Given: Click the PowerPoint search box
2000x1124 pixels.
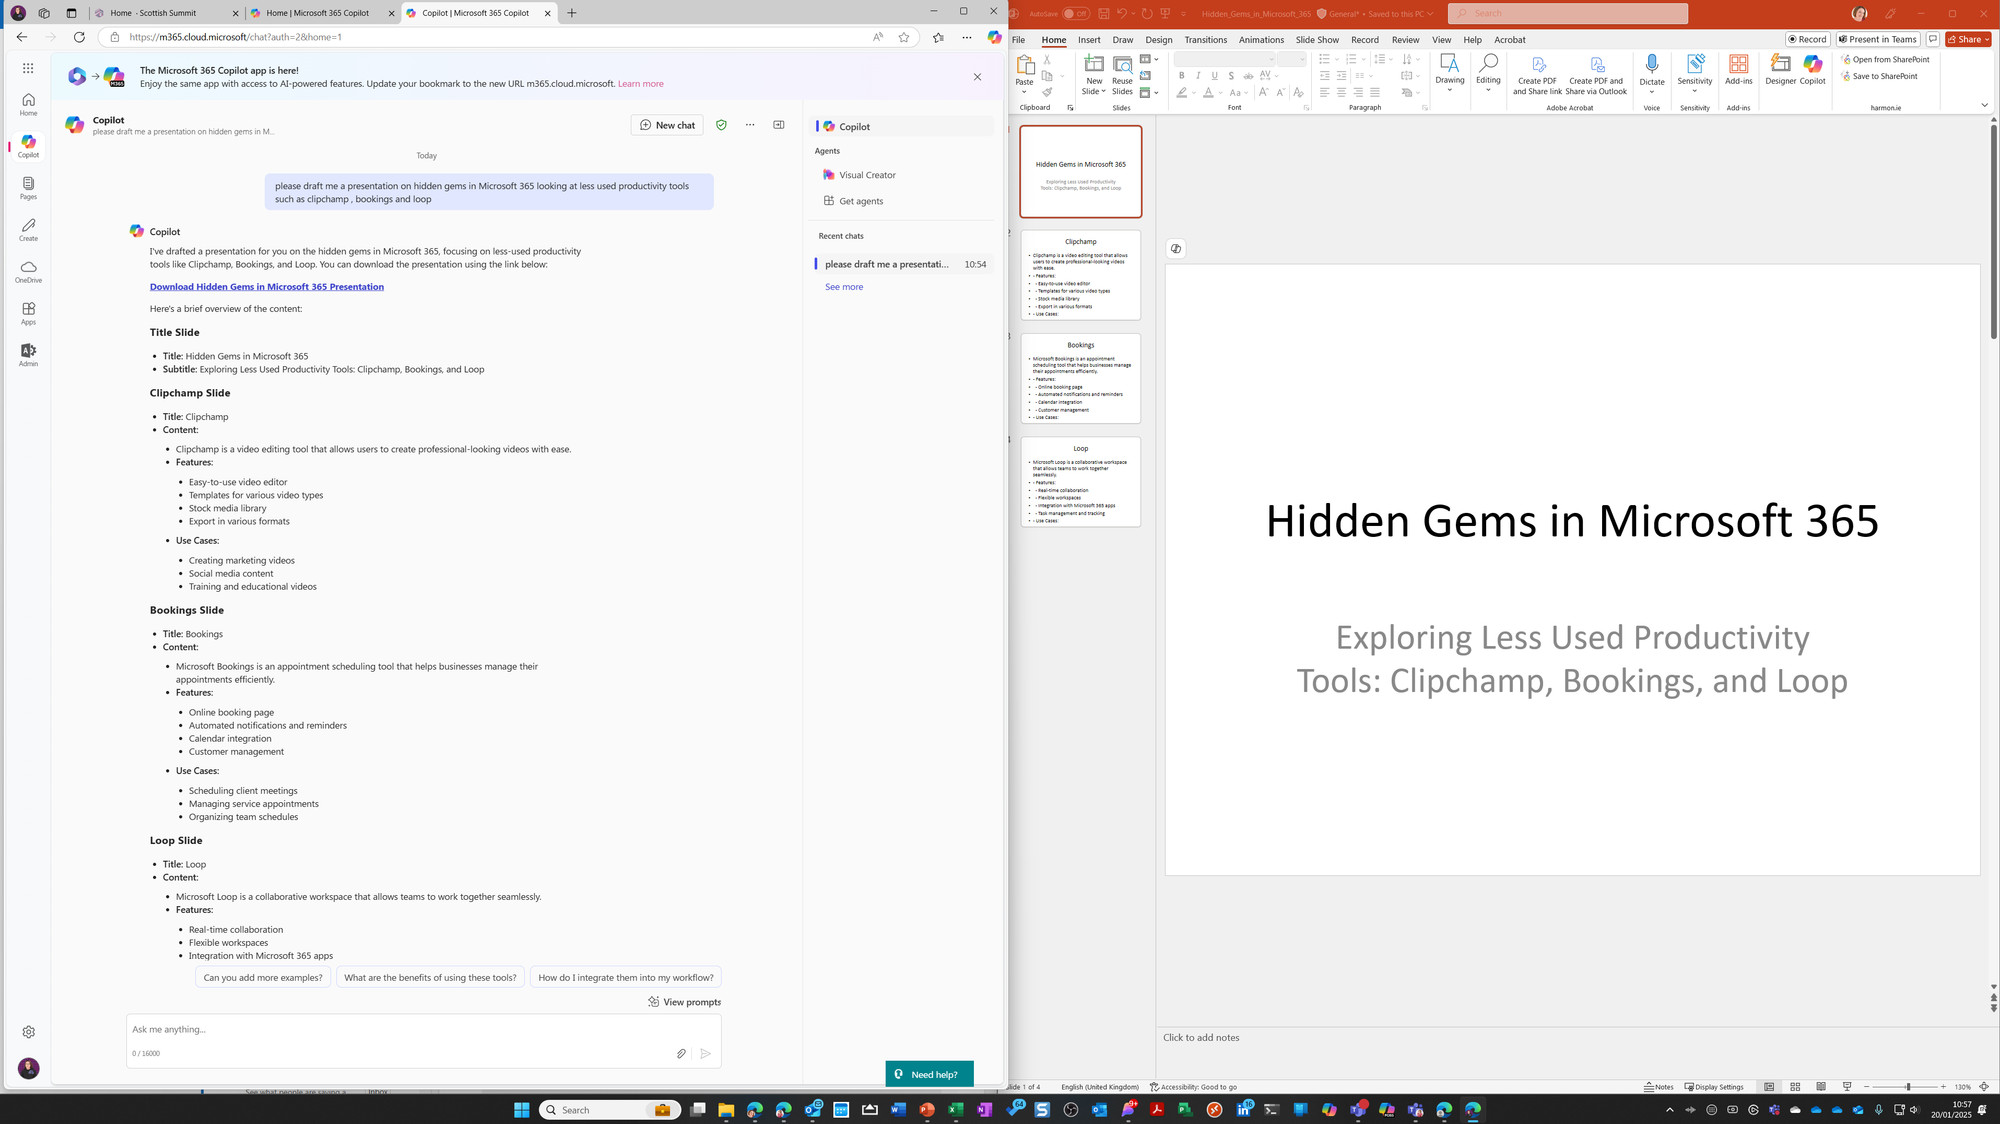Looking at the screenshot, I should click(1567, 13).
